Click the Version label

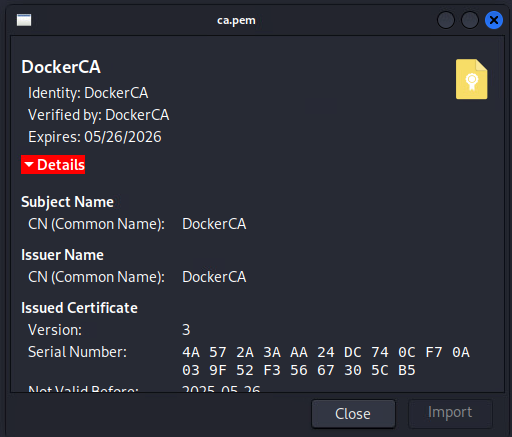[x=55, y=330]
